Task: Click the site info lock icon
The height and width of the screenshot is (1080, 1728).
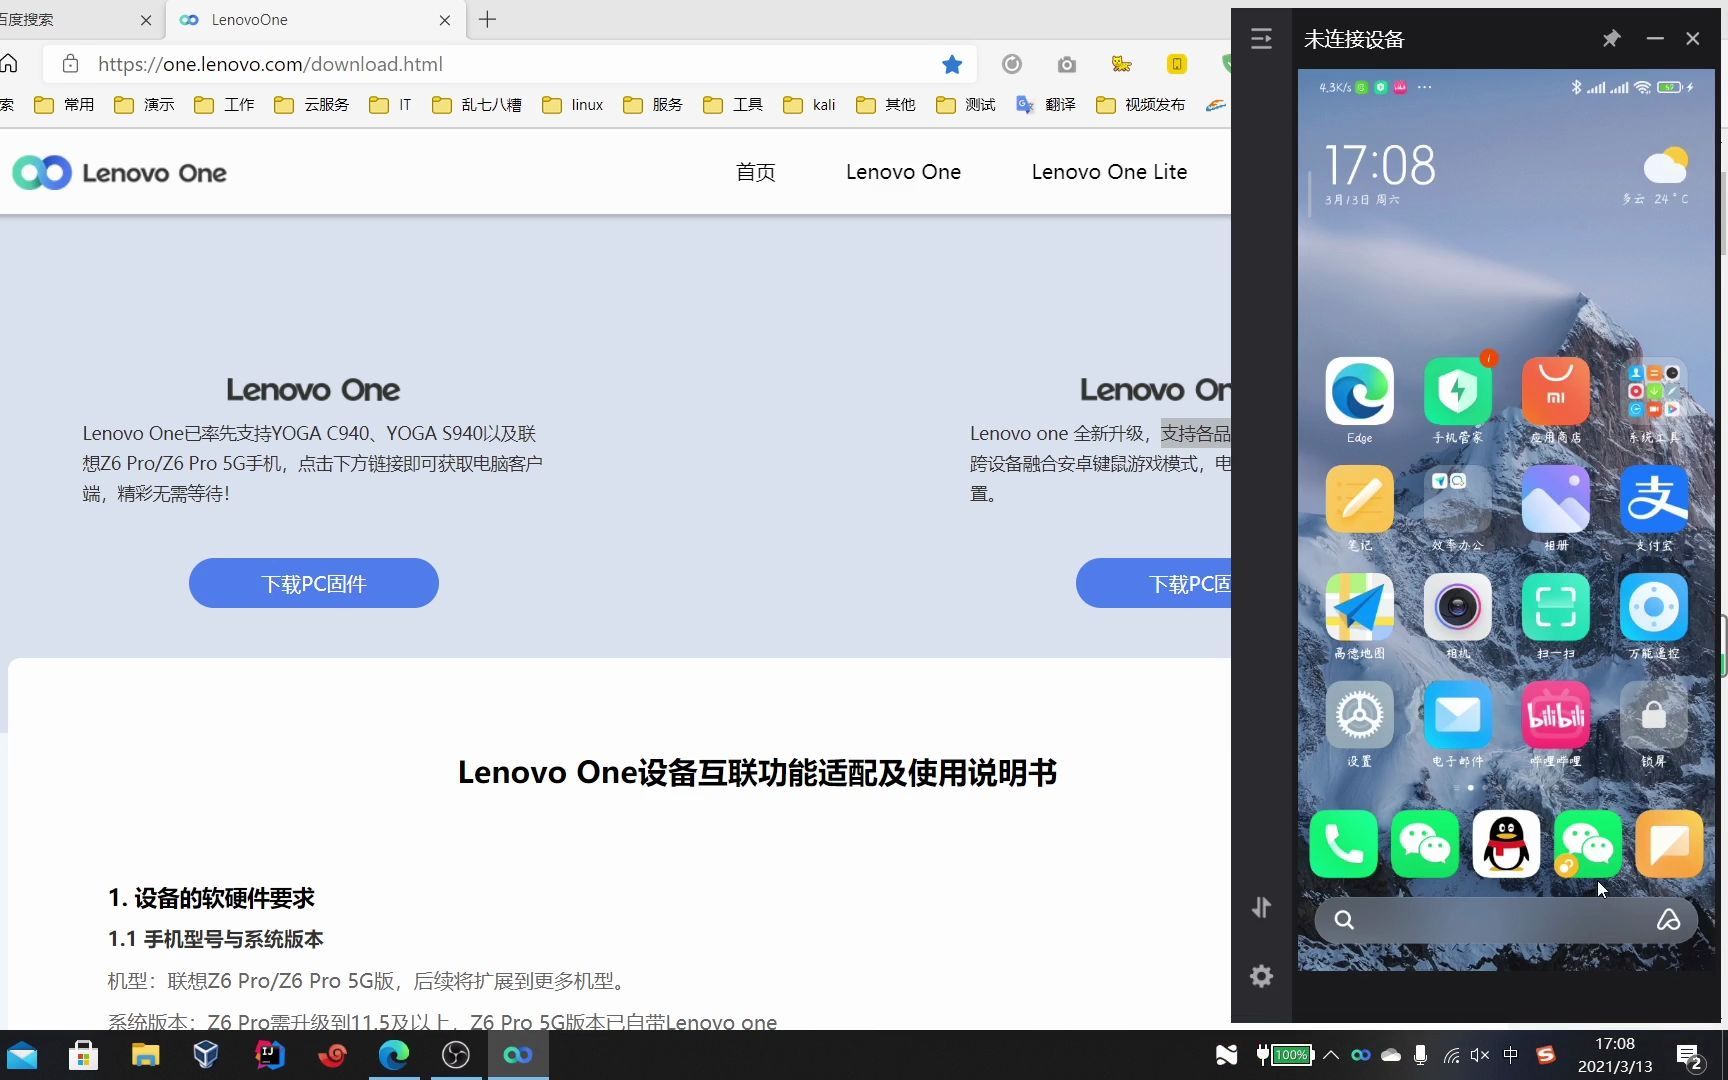Action: pos(70,64)
